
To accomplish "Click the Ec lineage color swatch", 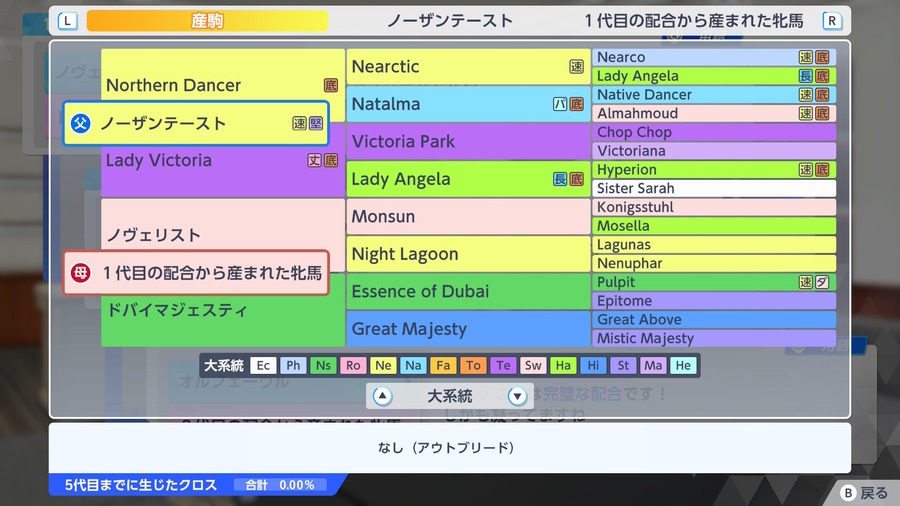I will coord(263,365).
